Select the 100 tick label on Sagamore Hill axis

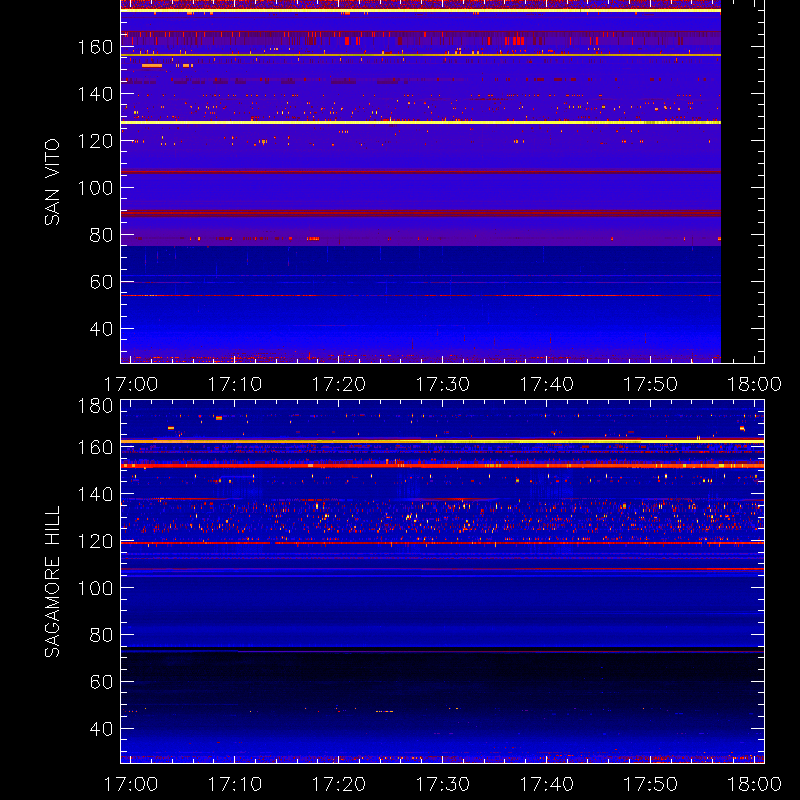click(x=95, y=588)
